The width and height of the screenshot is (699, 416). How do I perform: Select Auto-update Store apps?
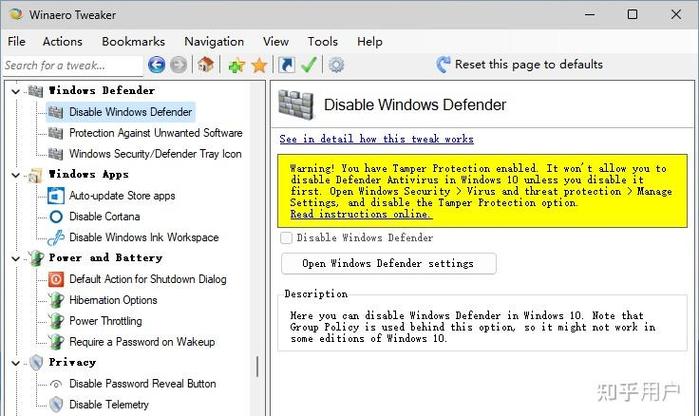click(x=122, y=196)
